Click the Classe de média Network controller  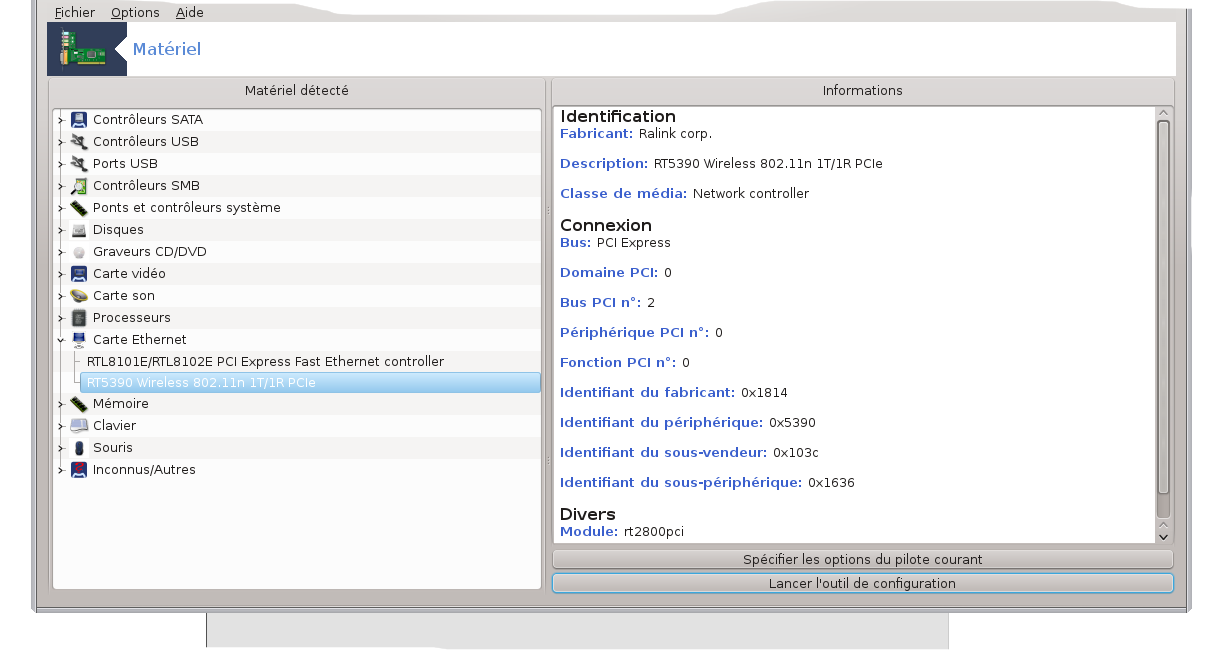tap(751, 193)
